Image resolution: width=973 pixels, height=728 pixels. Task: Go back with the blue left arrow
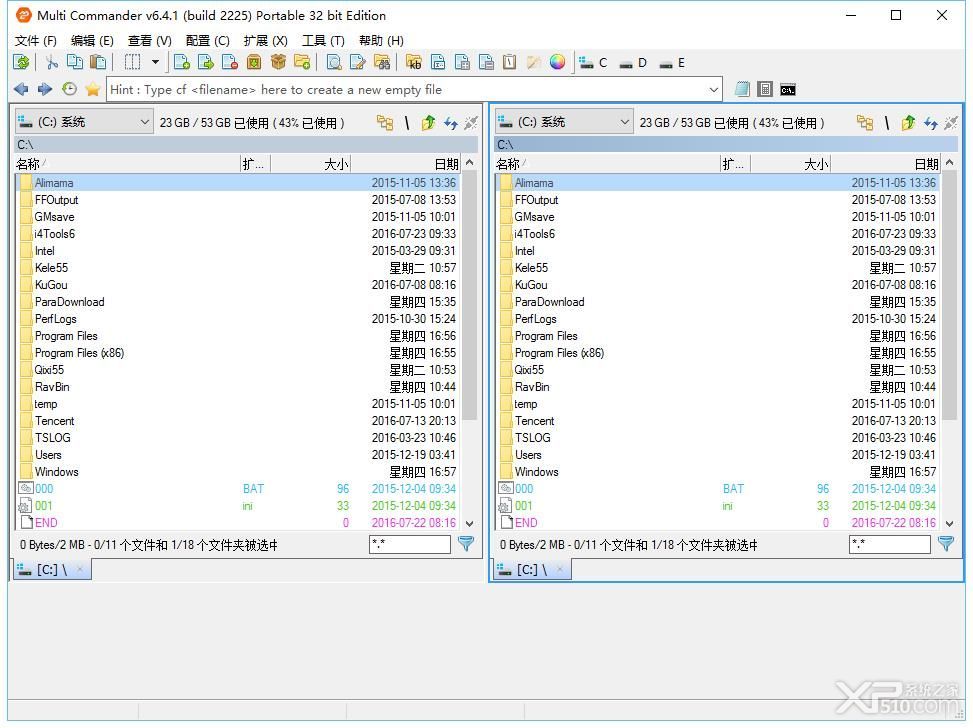(x=21, y=89)
